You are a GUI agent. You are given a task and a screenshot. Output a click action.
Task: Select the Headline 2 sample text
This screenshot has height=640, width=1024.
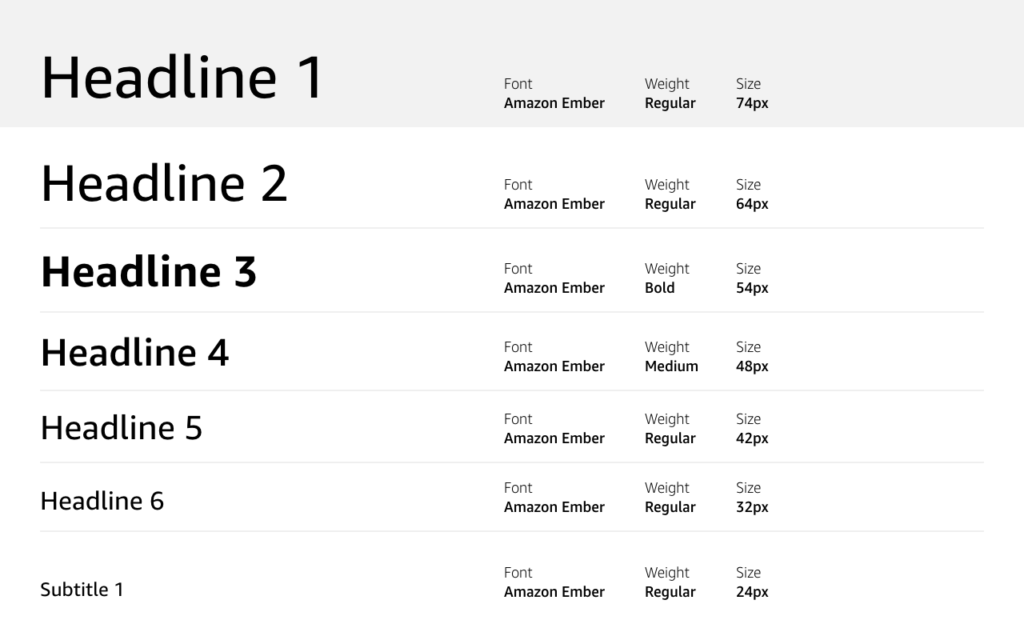pos(164,184)
